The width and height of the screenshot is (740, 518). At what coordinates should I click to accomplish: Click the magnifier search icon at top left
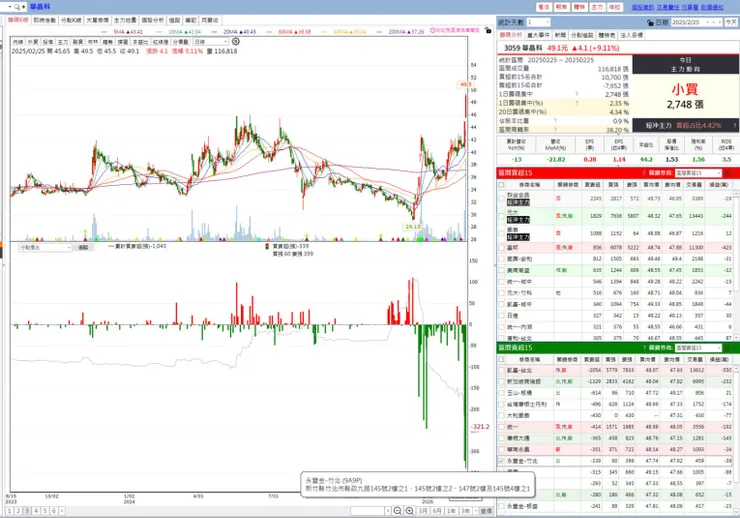tap(17, 7)
